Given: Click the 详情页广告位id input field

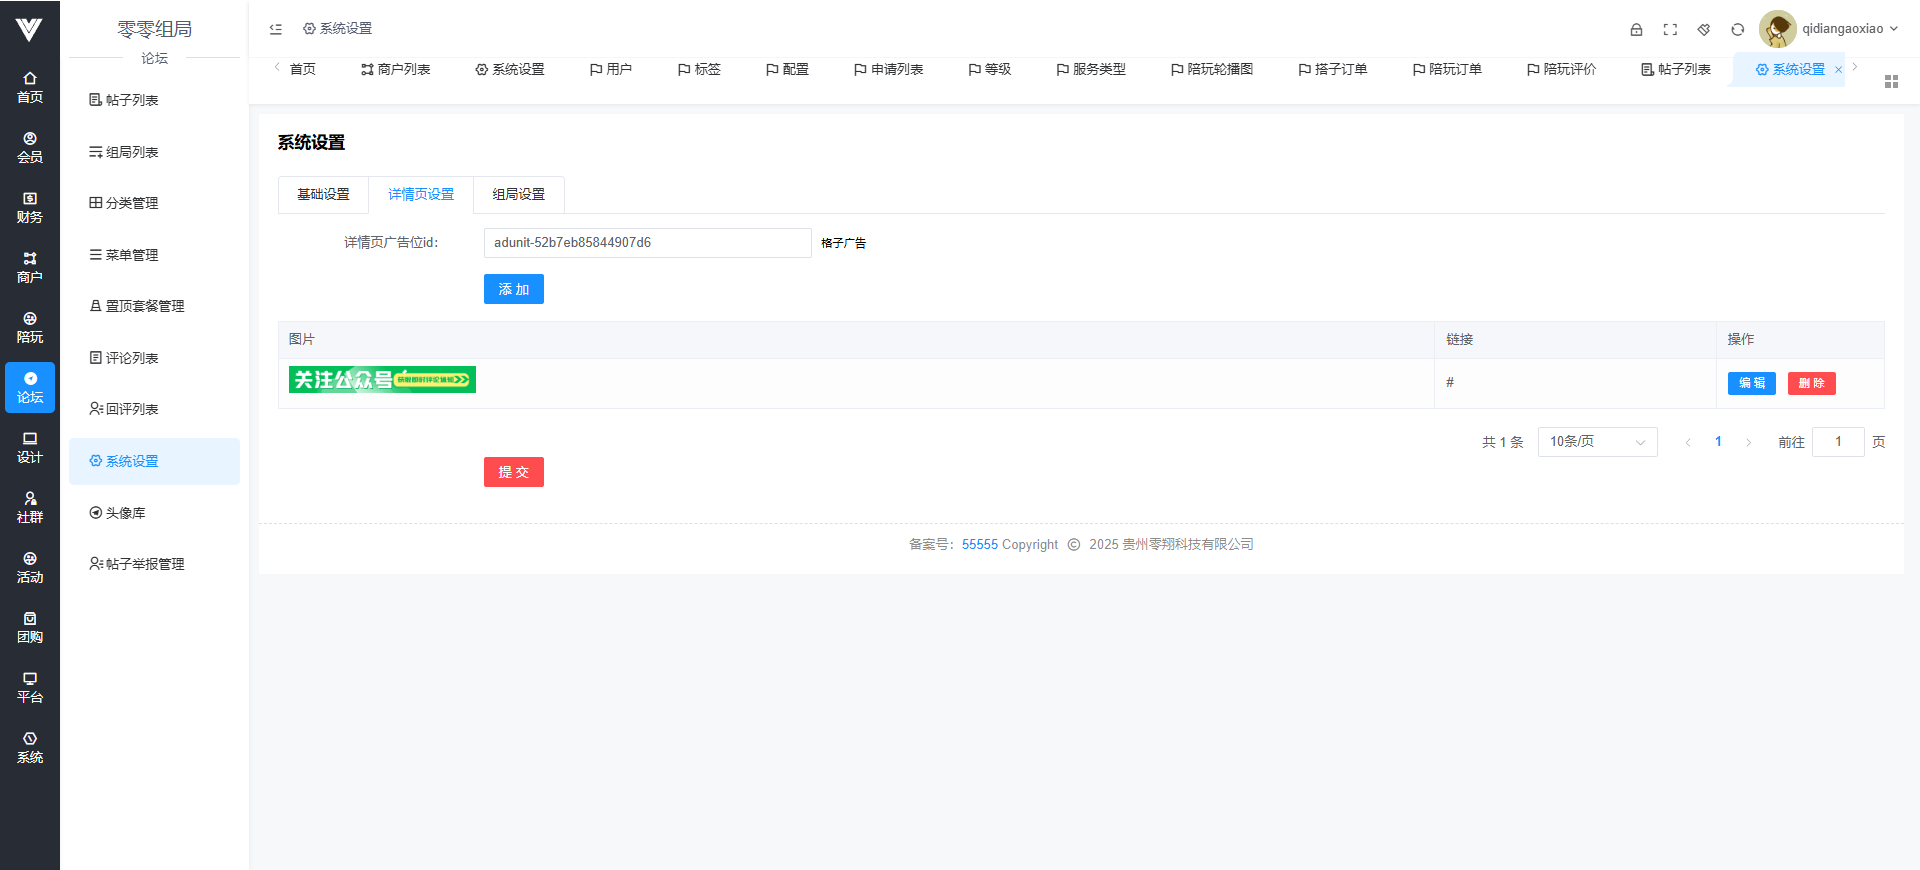Looking at the screenshot, I should [x=647, y=243].
